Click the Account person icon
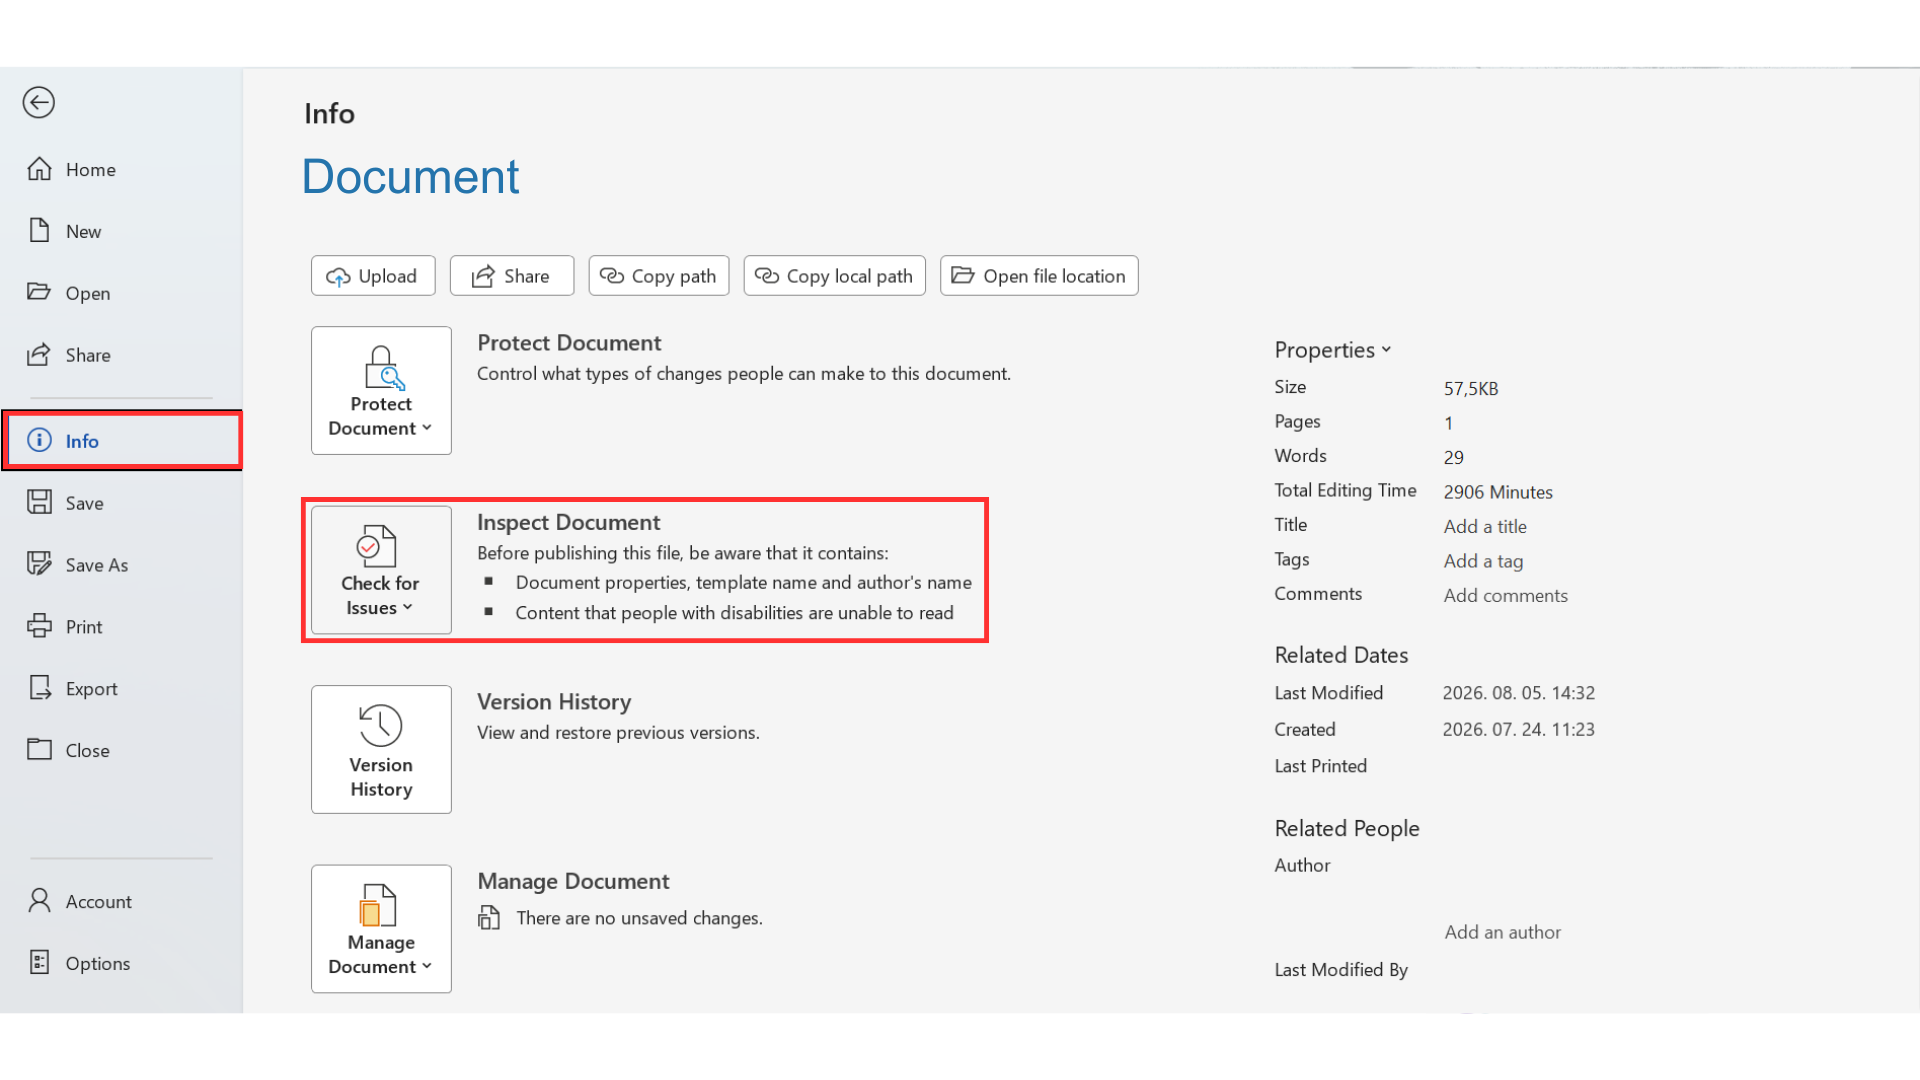Viewport: 1920px width, 1080px height. click(x=39, y=901)
